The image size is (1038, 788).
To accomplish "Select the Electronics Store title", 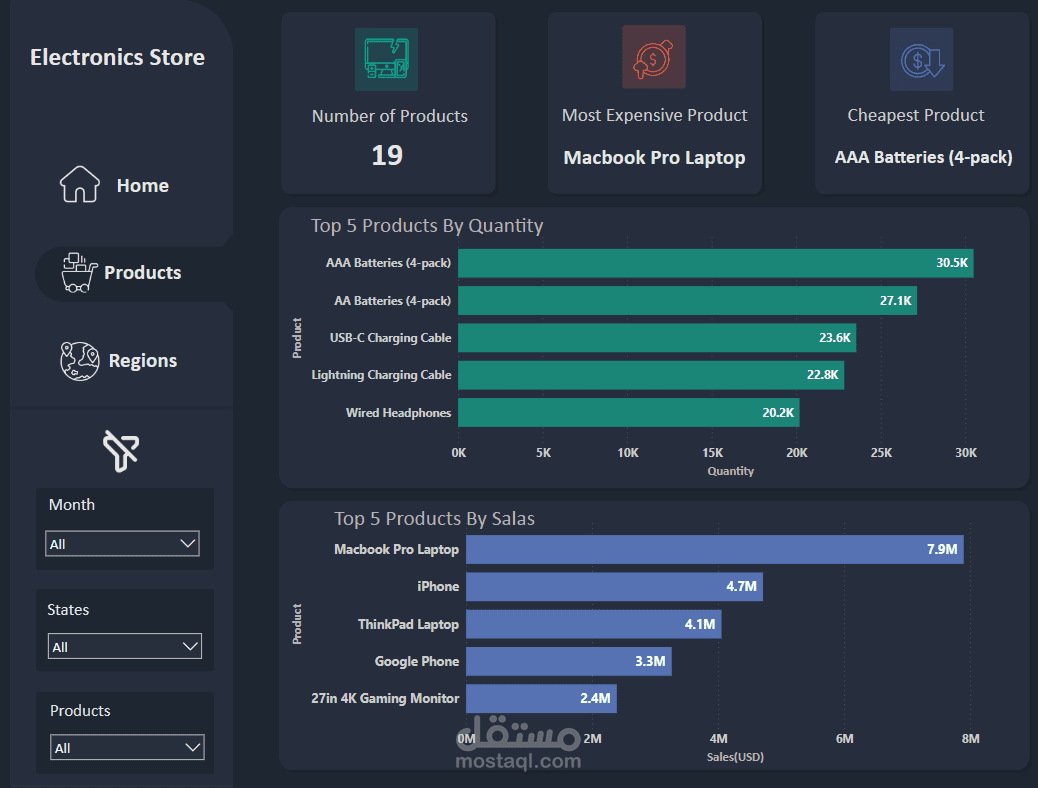I will pyautogui.click(x=117, y=57).
